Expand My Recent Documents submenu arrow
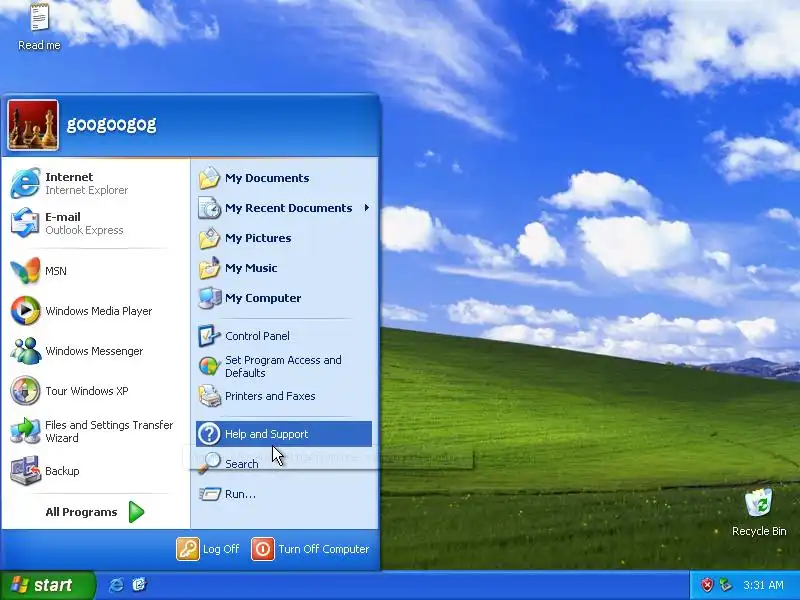This screenshot has width=800, height=600. [x=366, y=208]
